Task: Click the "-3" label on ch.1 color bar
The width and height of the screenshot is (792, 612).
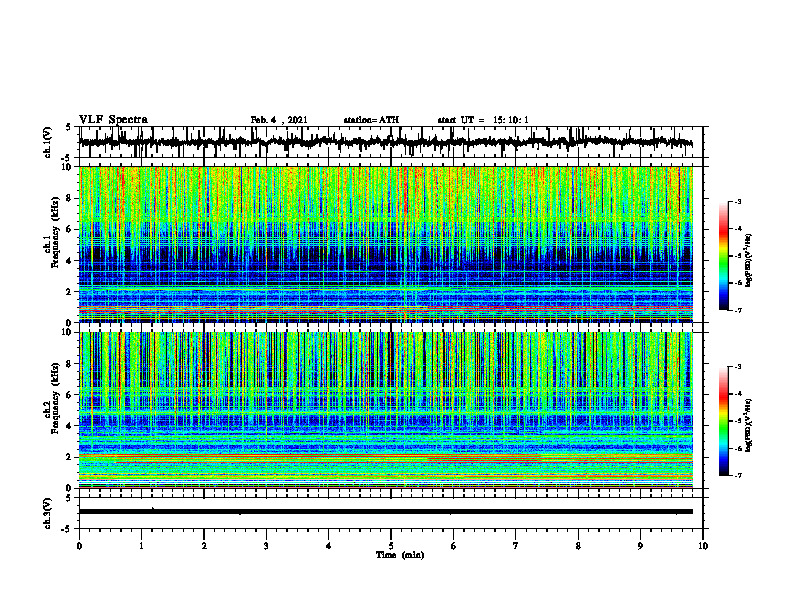Action: pyautogui.click(x=737, y=201)
